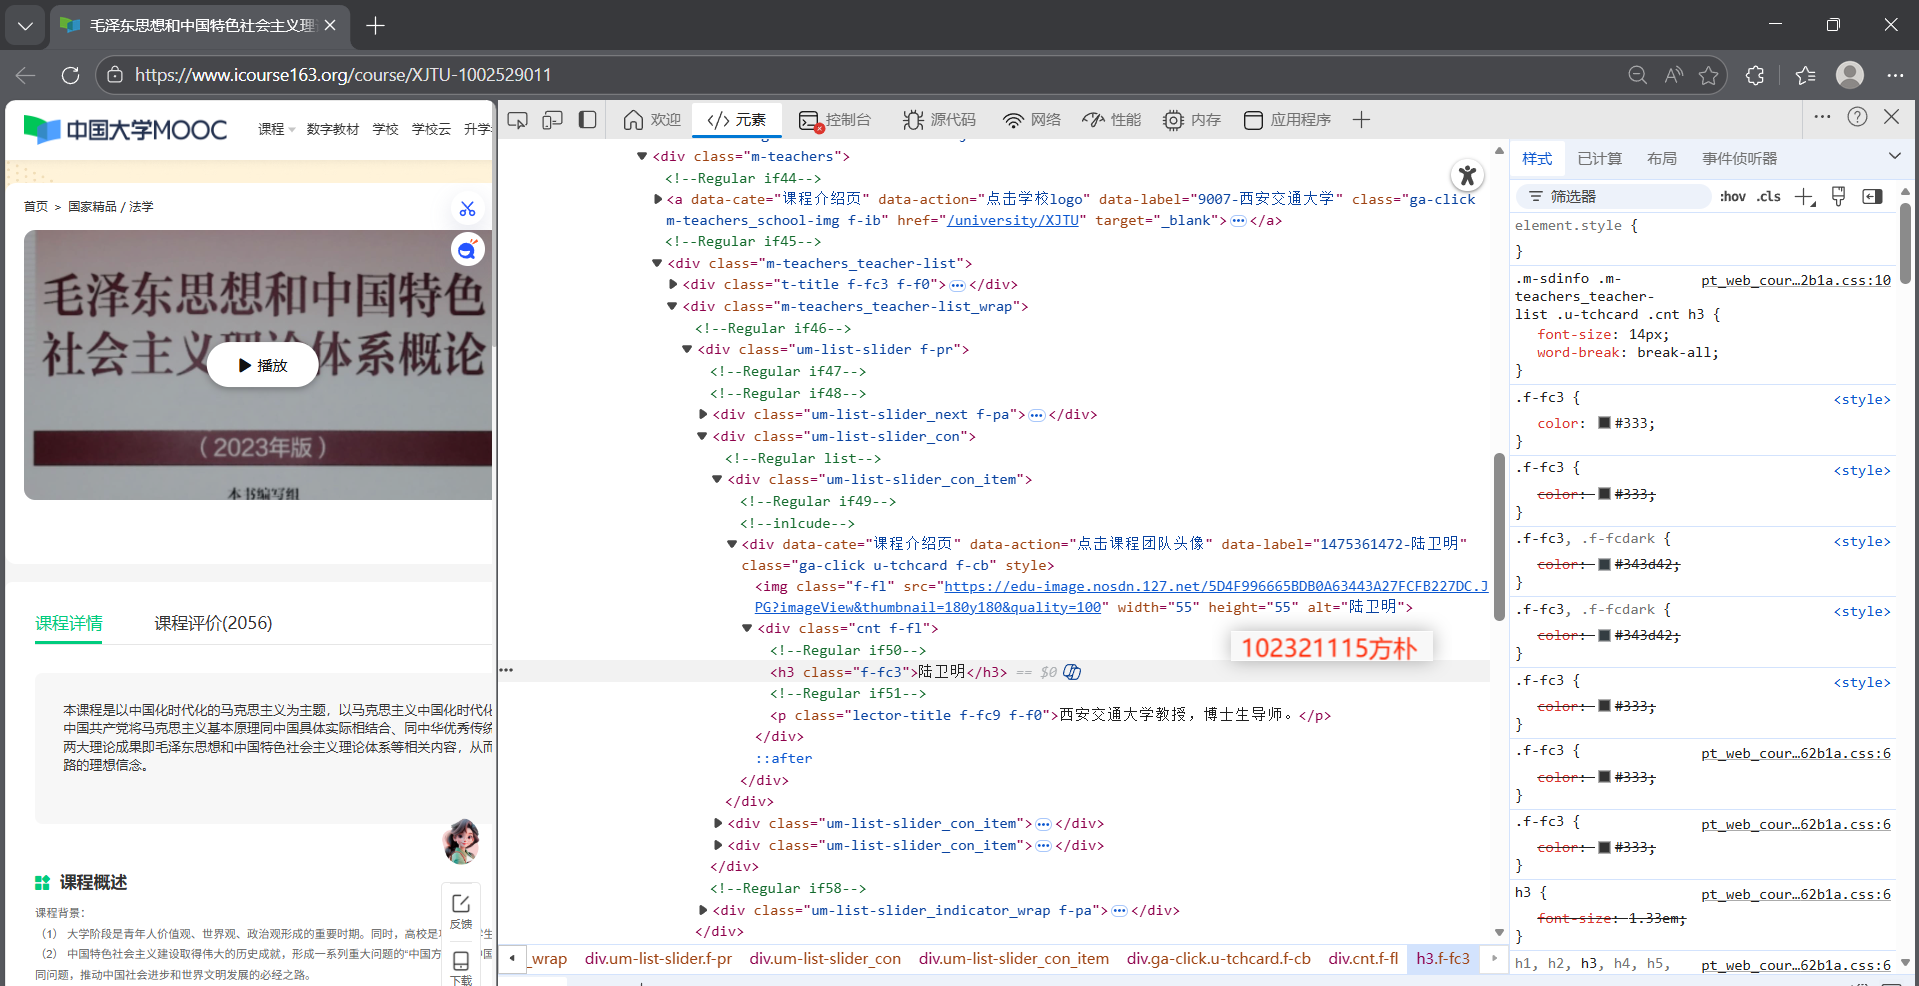Toggle rendering emulation paintbrush icon
1919x986 pixels.
coord(1838,197)
